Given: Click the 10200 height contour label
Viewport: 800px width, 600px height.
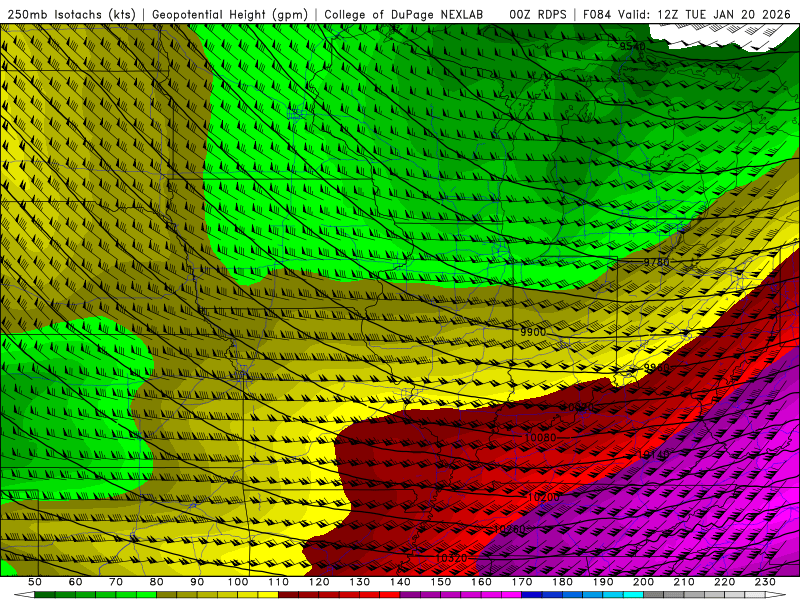Looking at the screenshot, I should point(543,497).
